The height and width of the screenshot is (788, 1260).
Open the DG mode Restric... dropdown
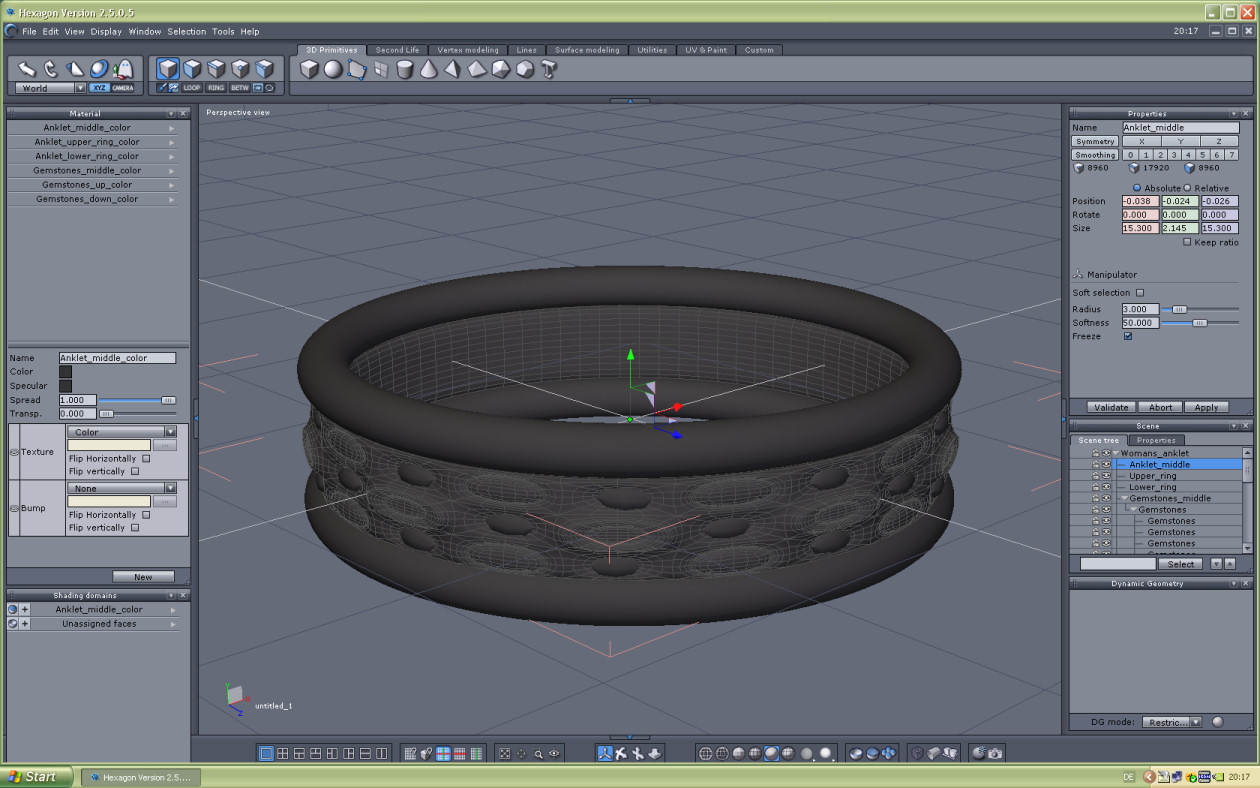(x=1172, y=722)
